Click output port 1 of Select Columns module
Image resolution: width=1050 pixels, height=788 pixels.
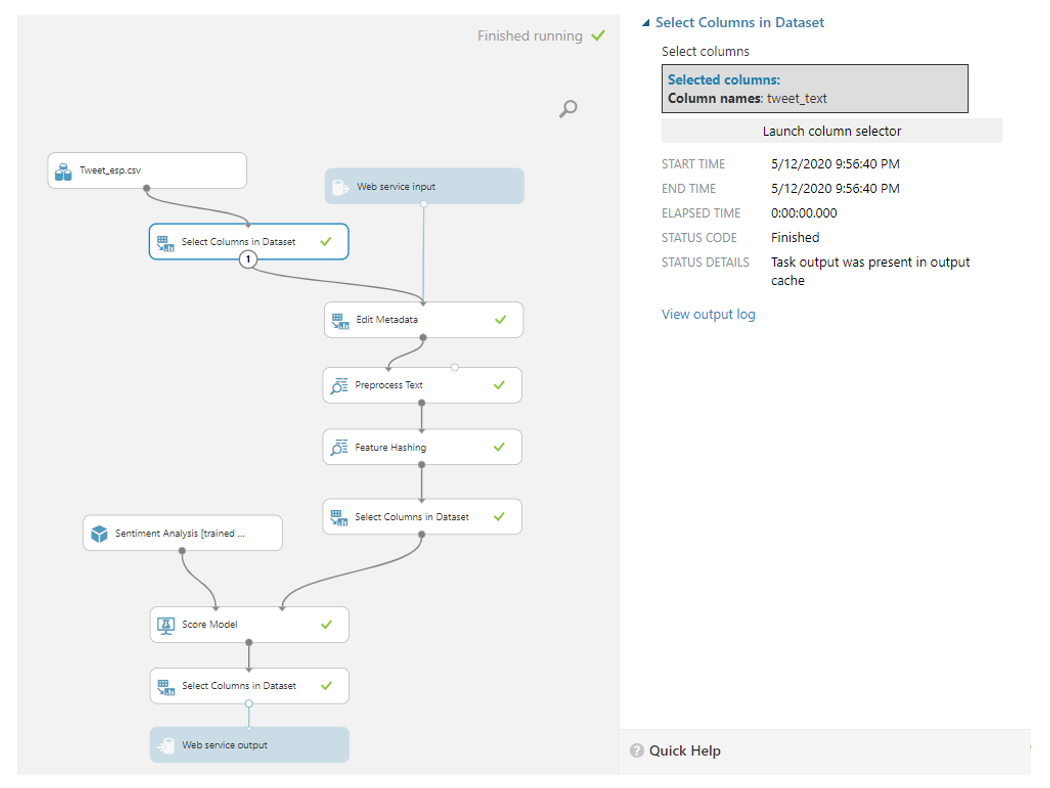(249, 260)
